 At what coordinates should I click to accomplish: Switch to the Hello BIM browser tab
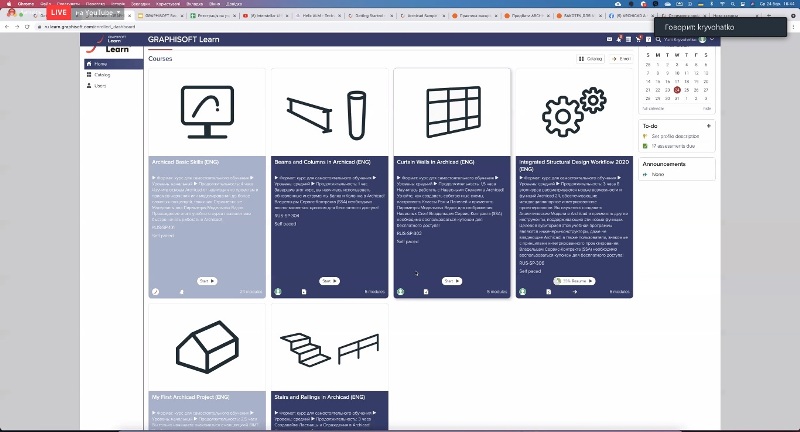(x=316, y=16)
